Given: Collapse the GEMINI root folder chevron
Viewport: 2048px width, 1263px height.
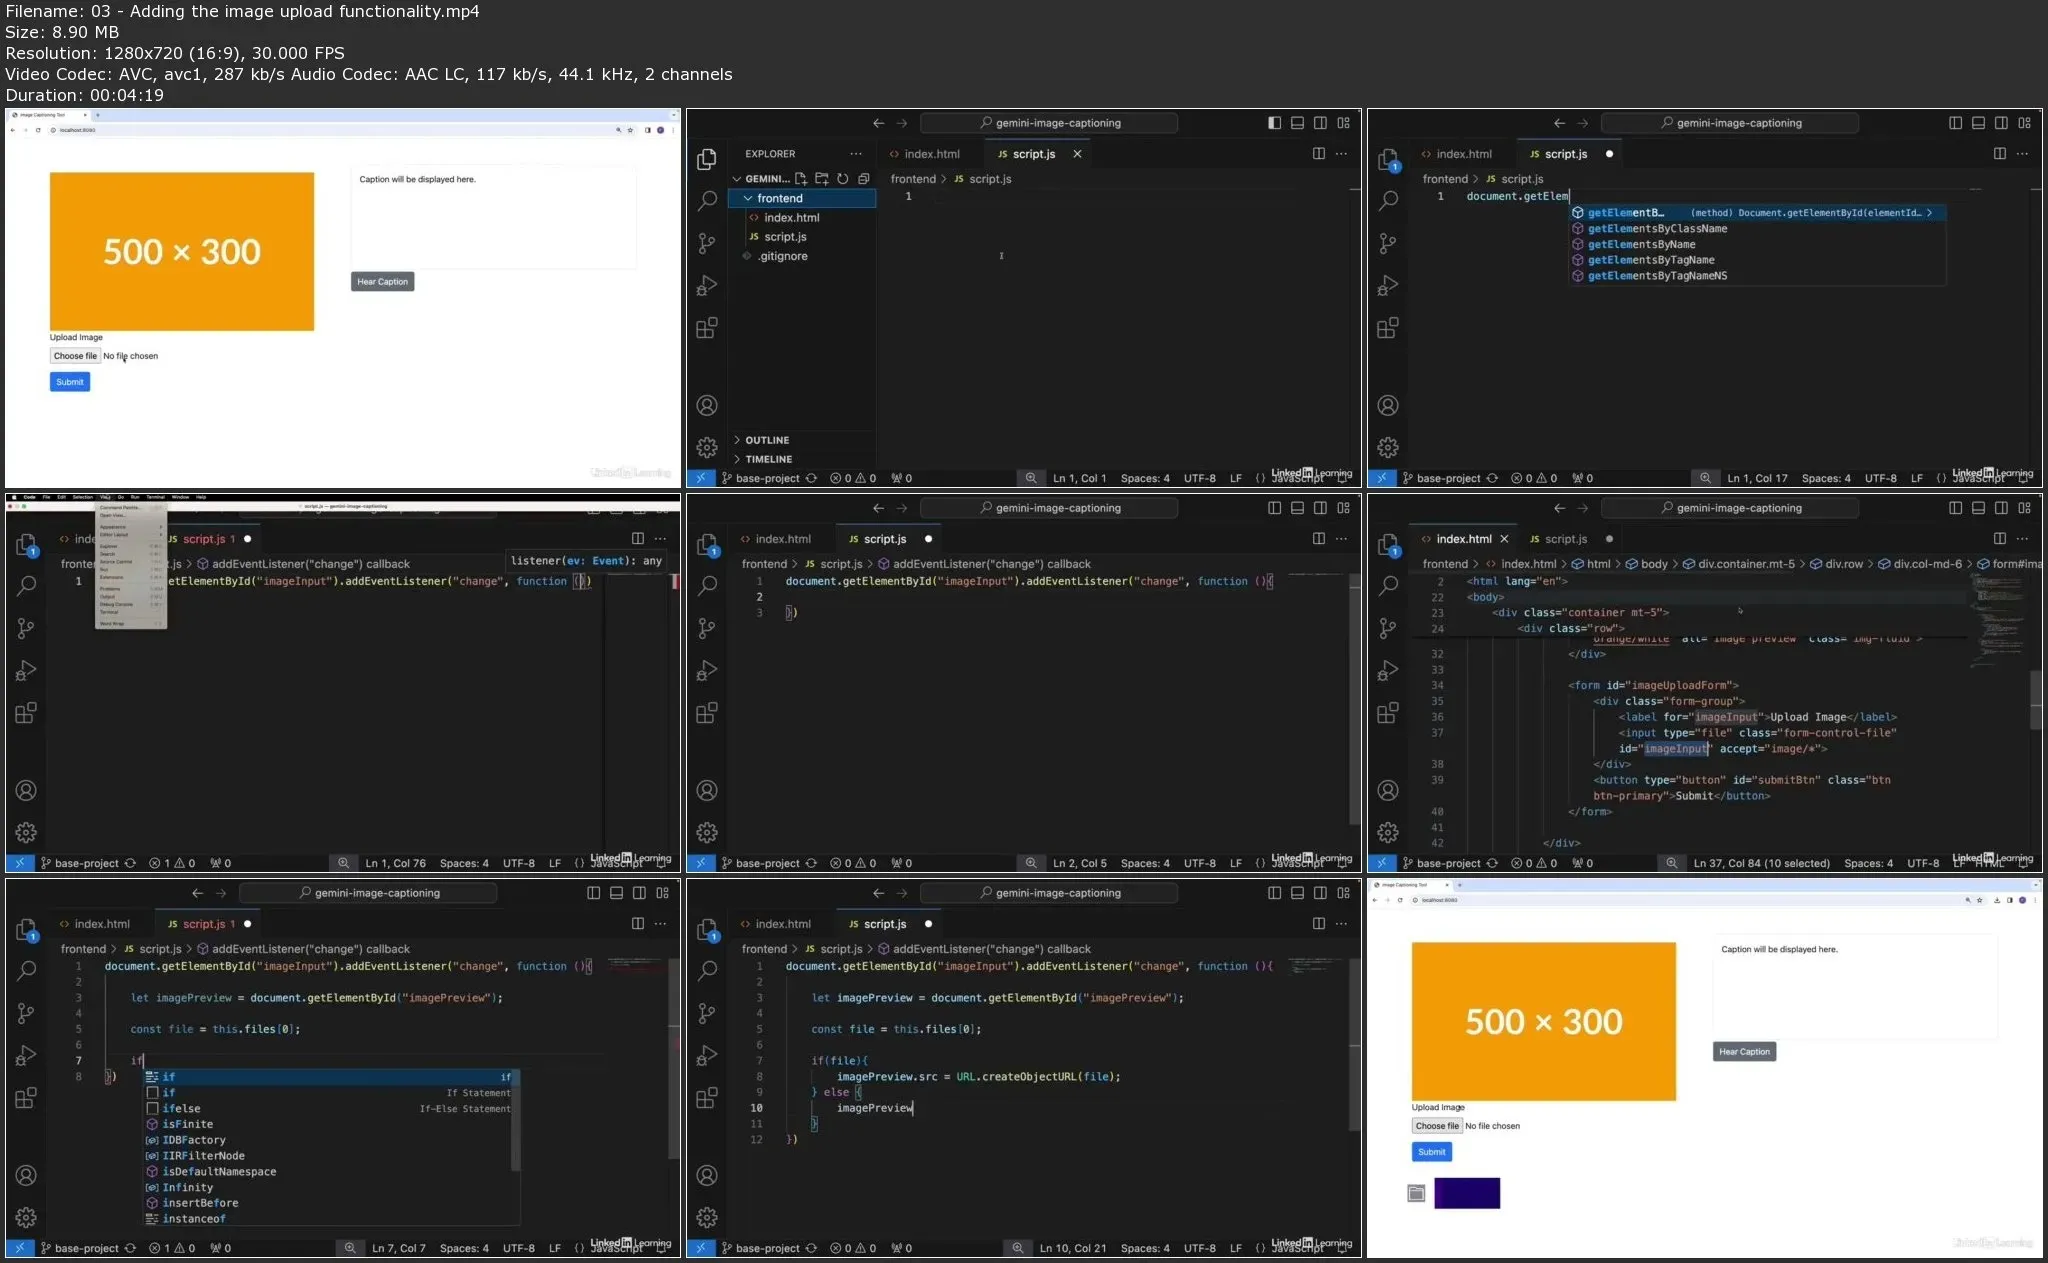Looking at the screenshot, I should click(737, 179).
